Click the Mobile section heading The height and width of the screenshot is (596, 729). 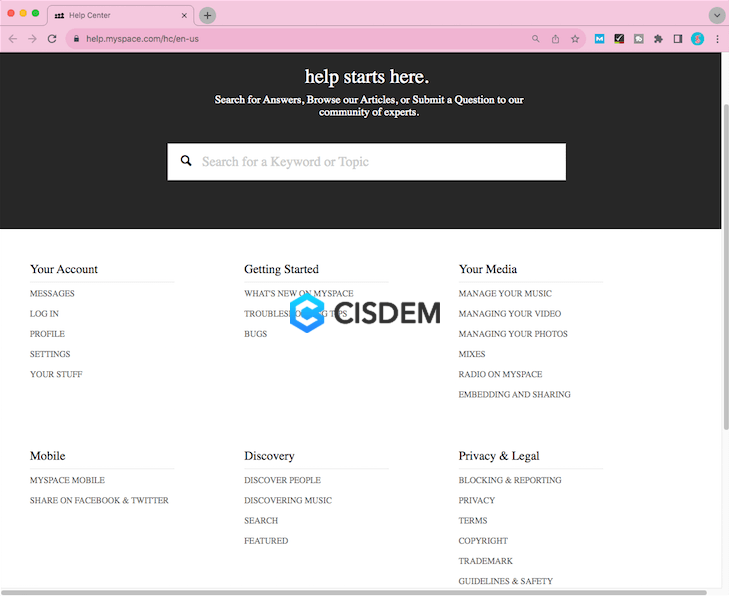47,456
